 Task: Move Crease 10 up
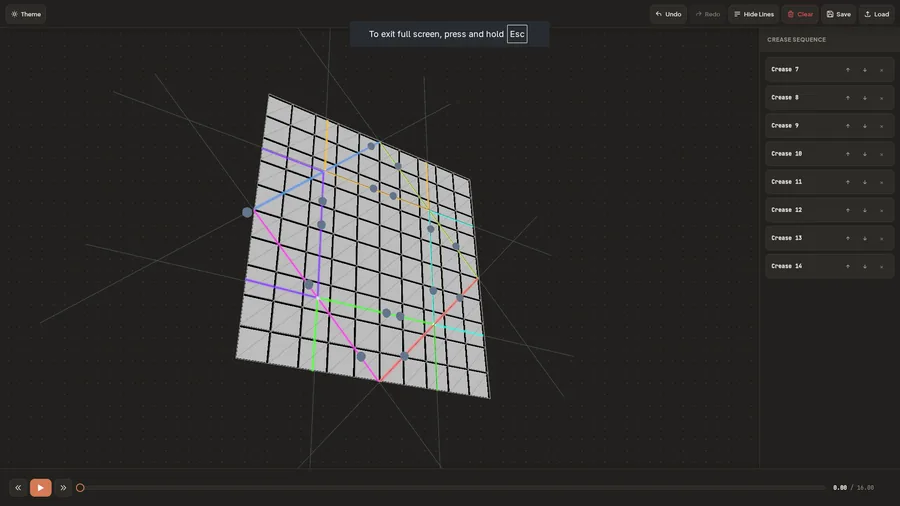848,154
